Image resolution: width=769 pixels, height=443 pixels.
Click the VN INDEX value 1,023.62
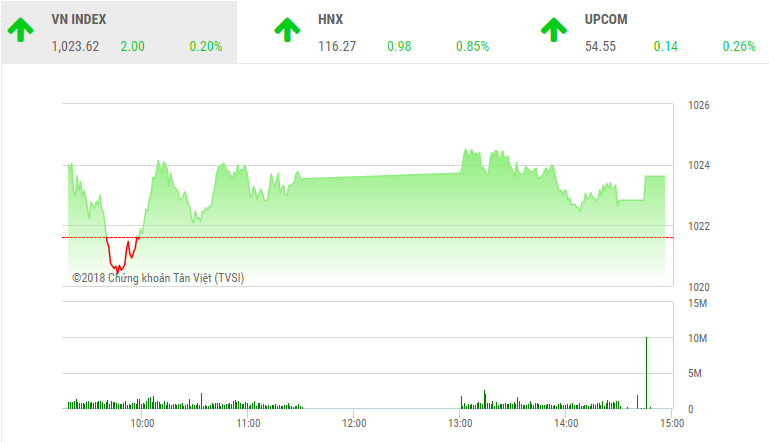point(75,46)
